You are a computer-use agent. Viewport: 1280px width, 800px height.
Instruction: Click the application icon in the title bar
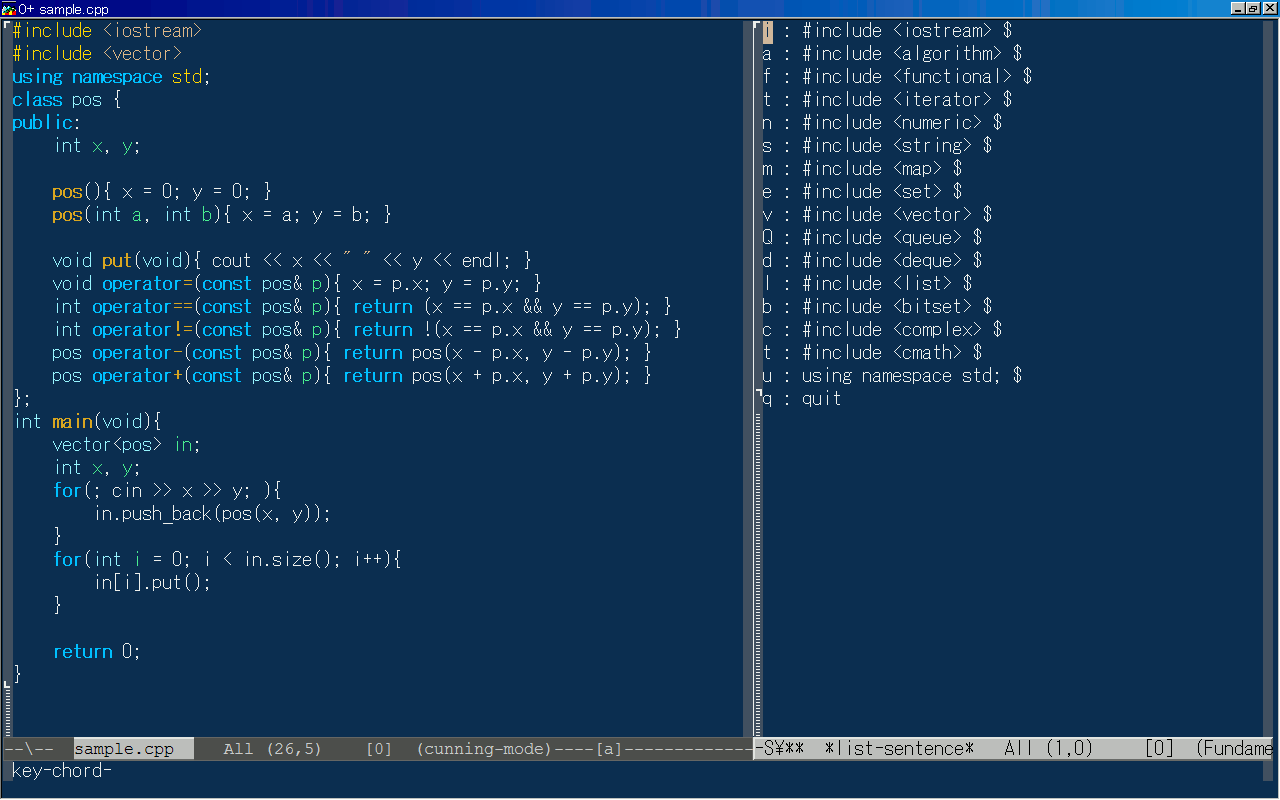pyautogui.click(x=9, y=8)
